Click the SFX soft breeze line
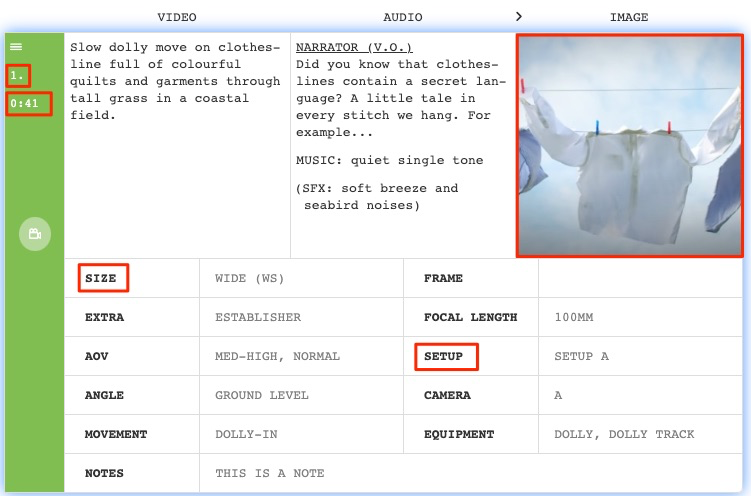 coord(377,197)
